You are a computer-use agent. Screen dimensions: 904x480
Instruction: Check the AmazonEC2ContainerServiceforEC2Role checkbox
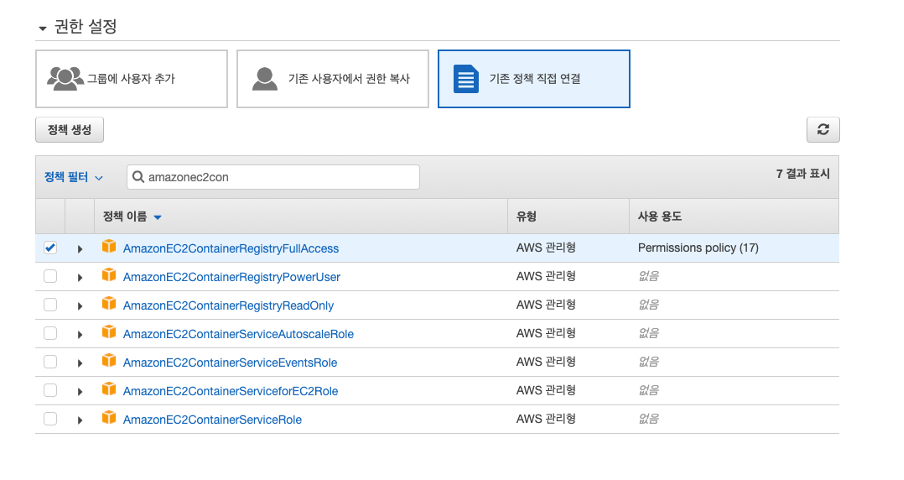point(50,390)
